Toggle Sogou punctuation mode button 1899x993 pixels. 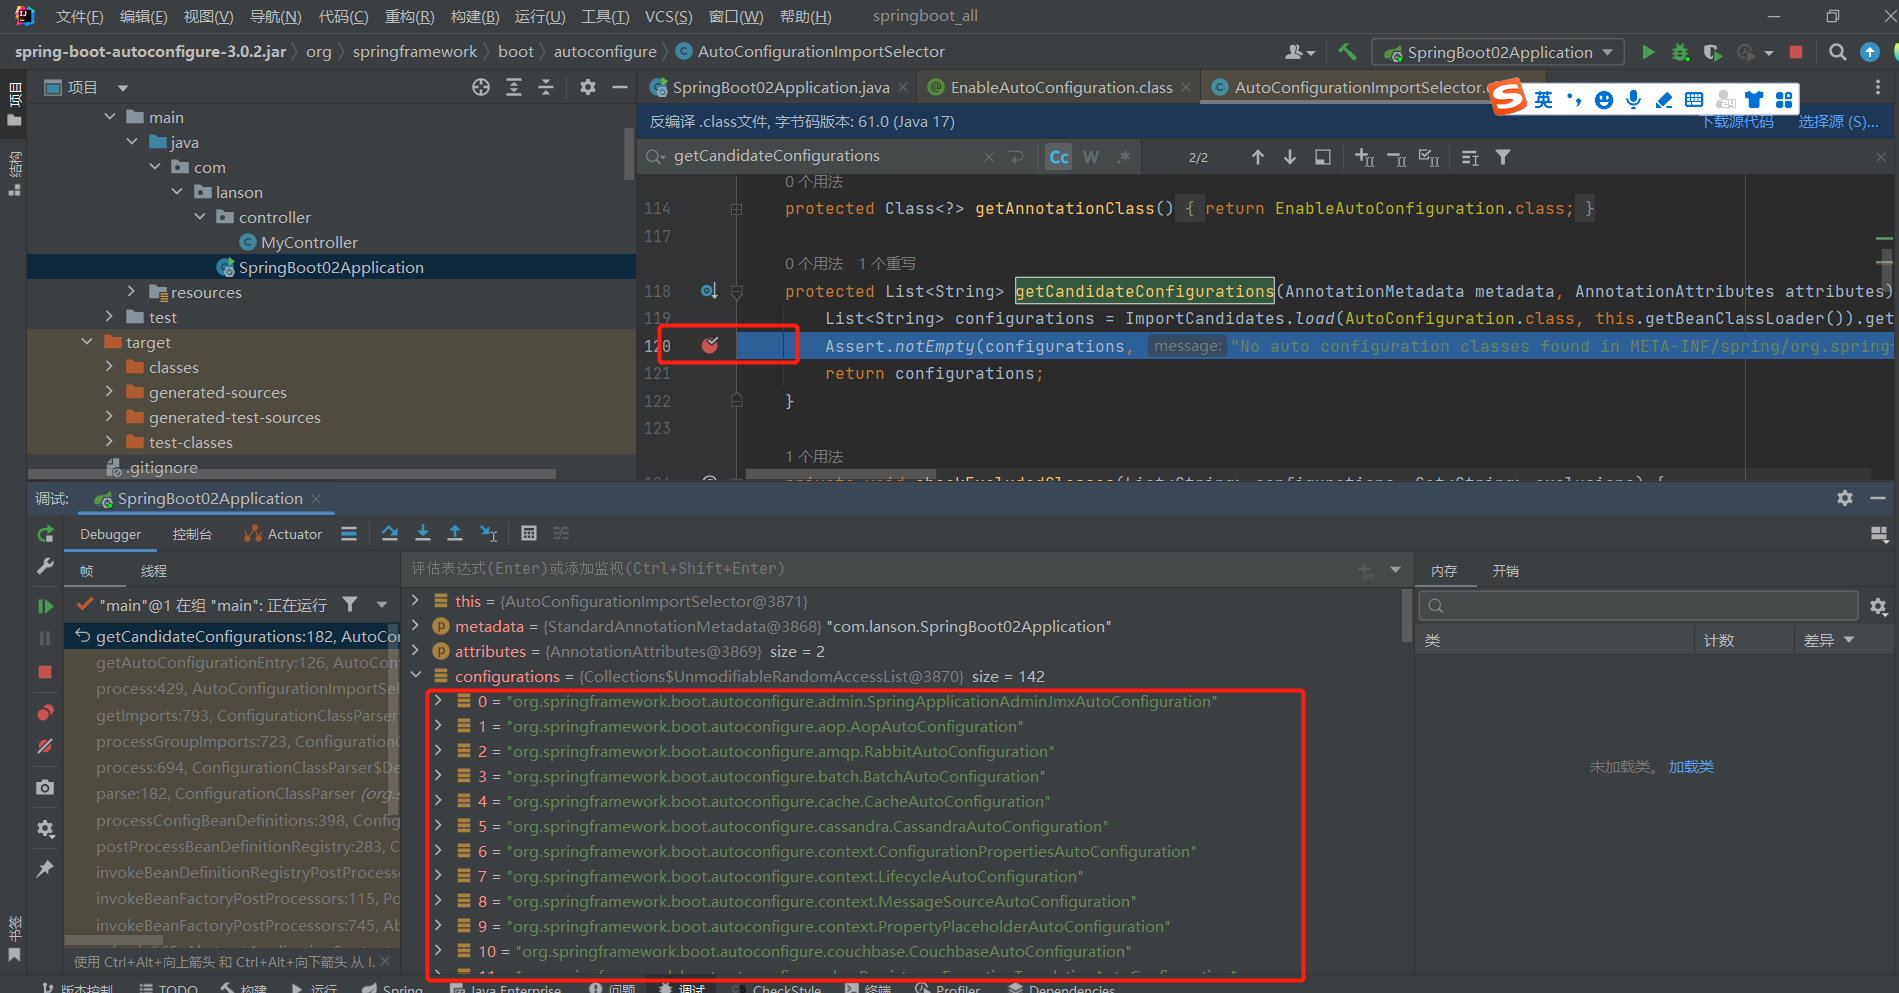coord(1574,99)
